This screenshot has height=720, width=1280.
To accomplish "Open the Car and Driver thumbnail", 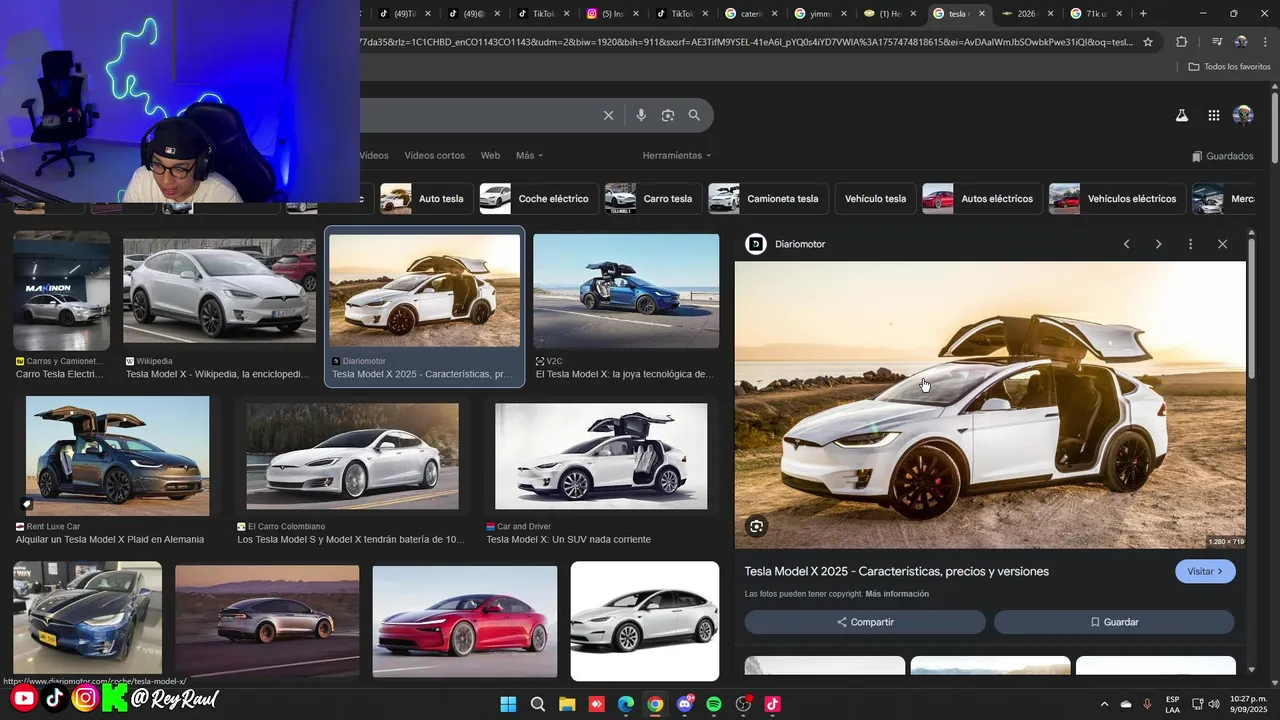I will coord(601,456).
